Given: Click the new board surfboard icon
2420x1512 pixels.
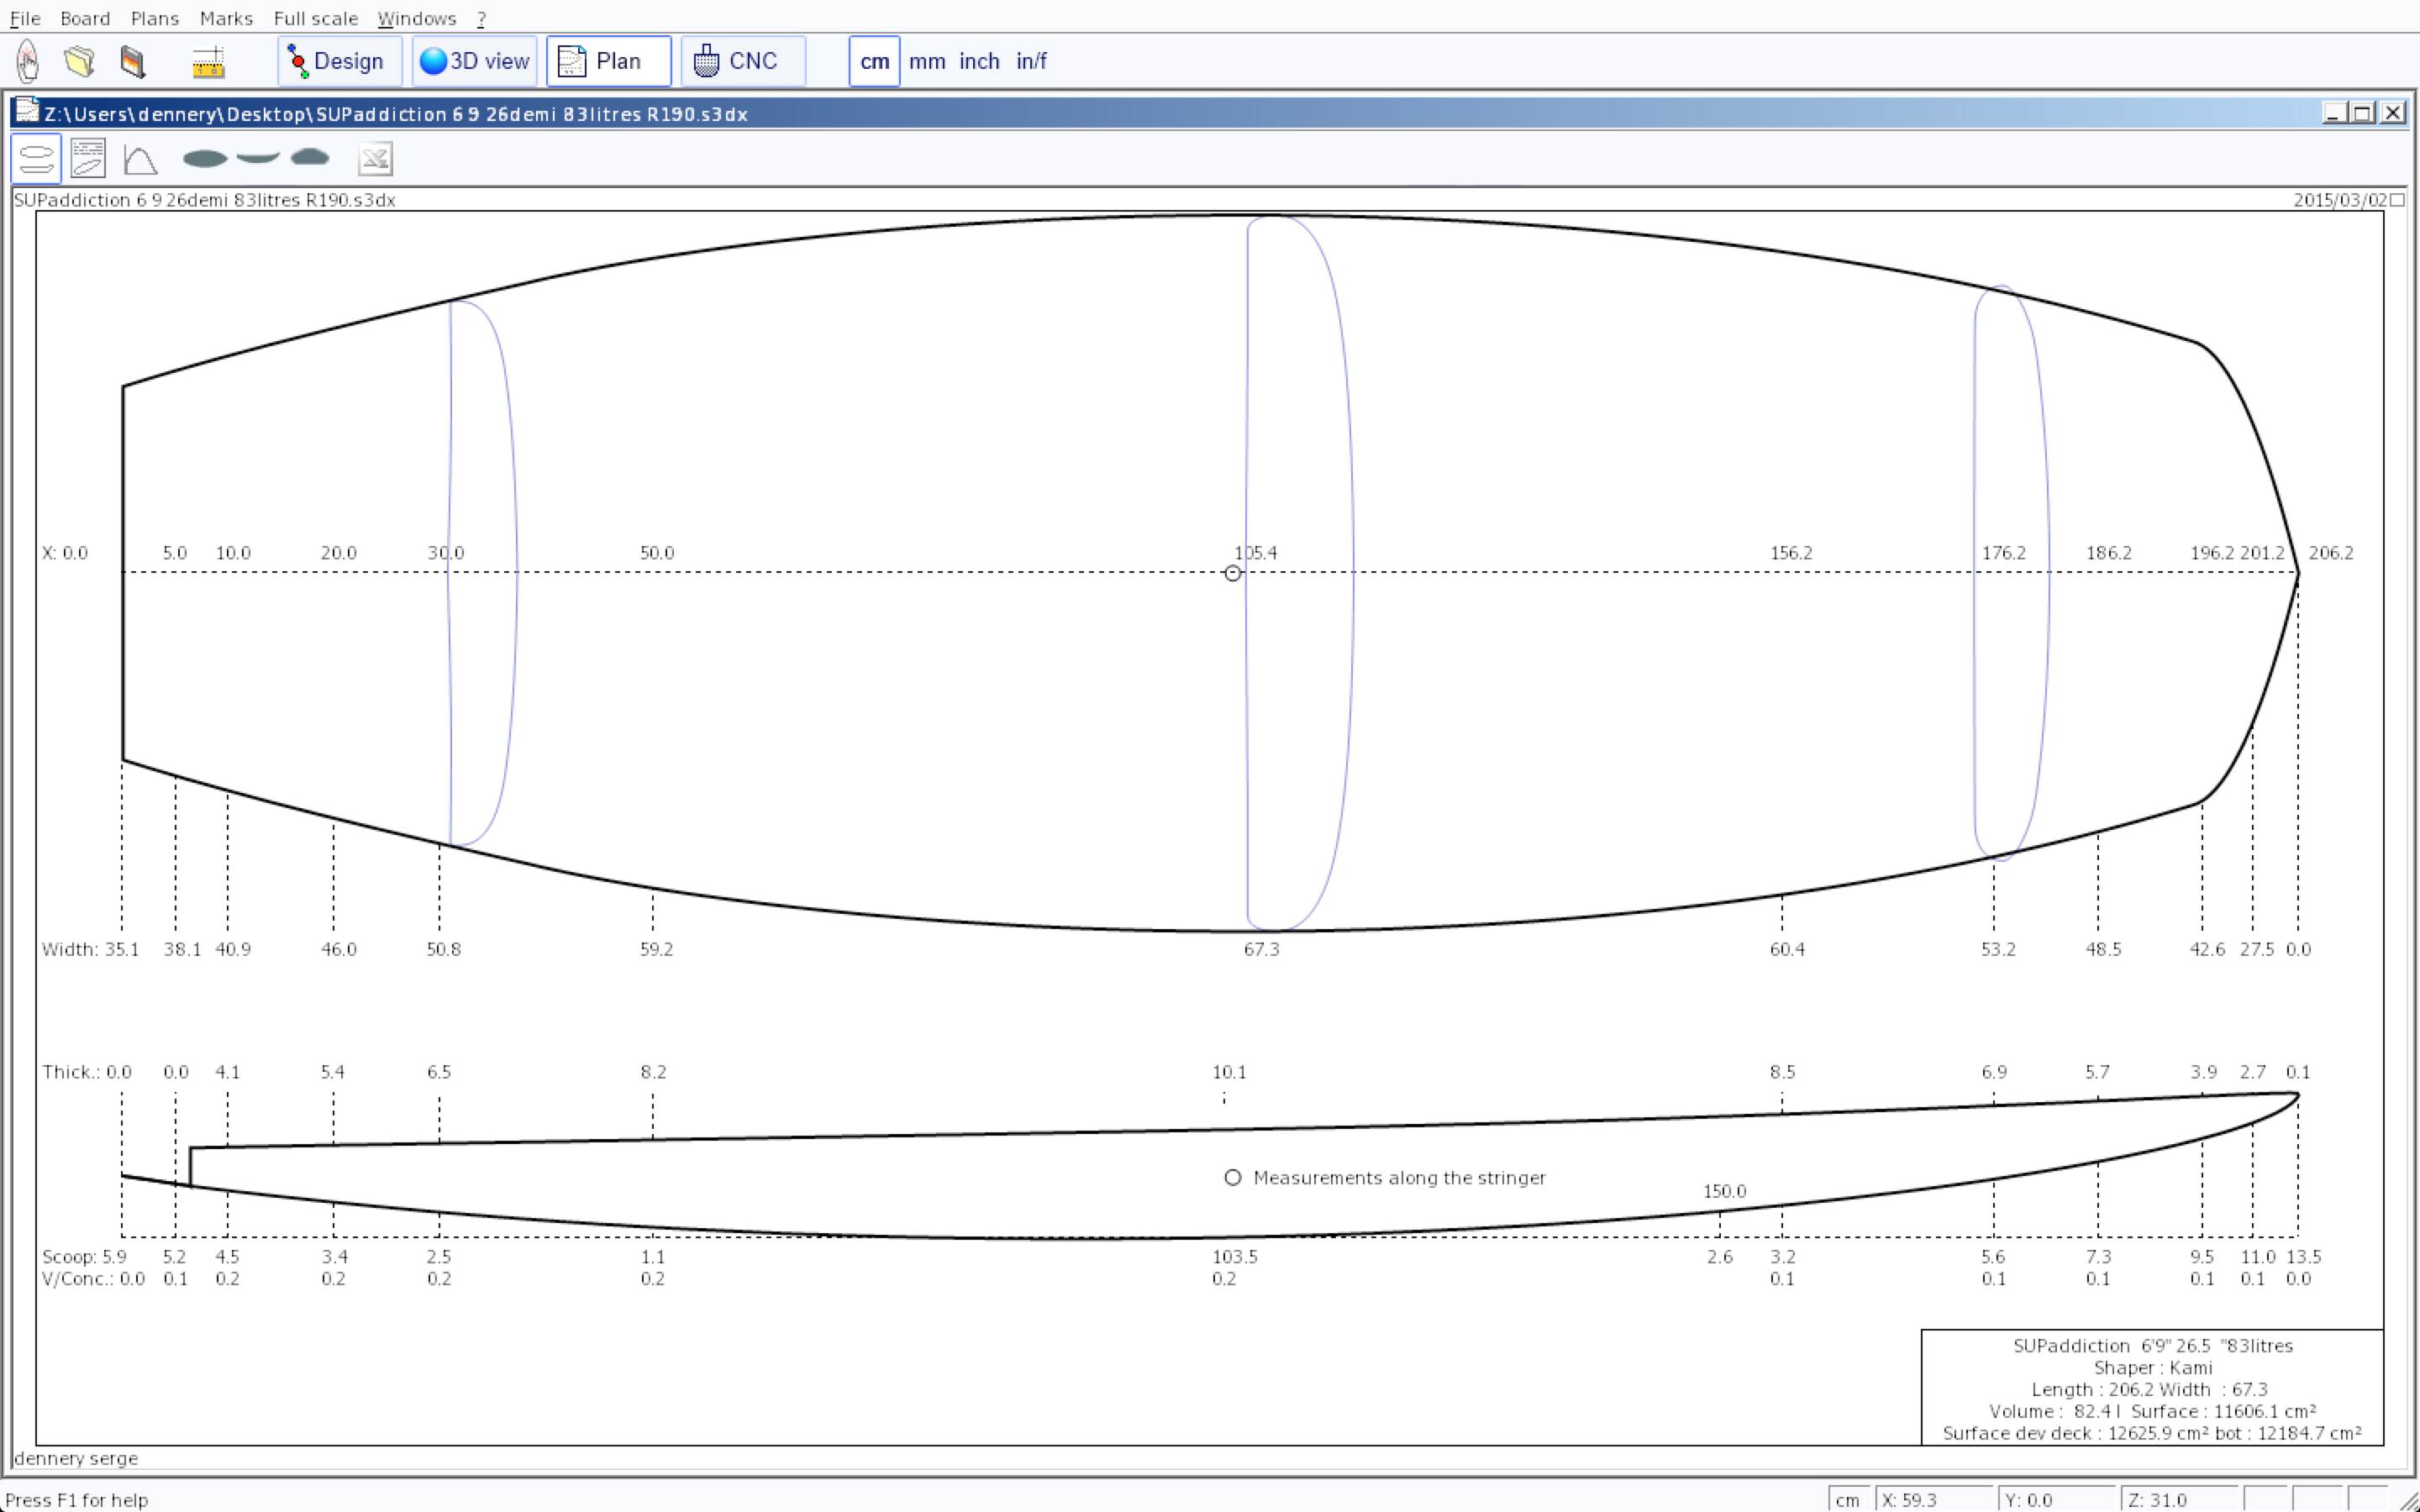Looking at the screenshot, I should [x=28, y=61].
